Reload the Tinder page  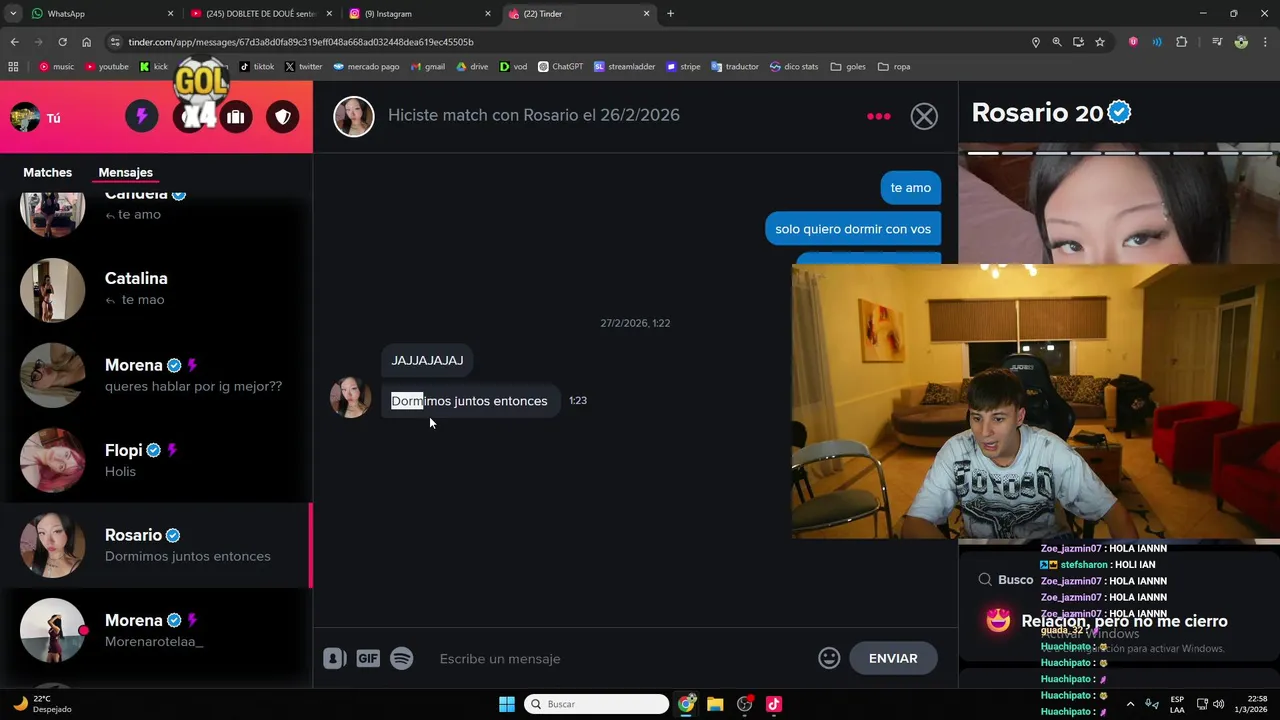point(62,42)
